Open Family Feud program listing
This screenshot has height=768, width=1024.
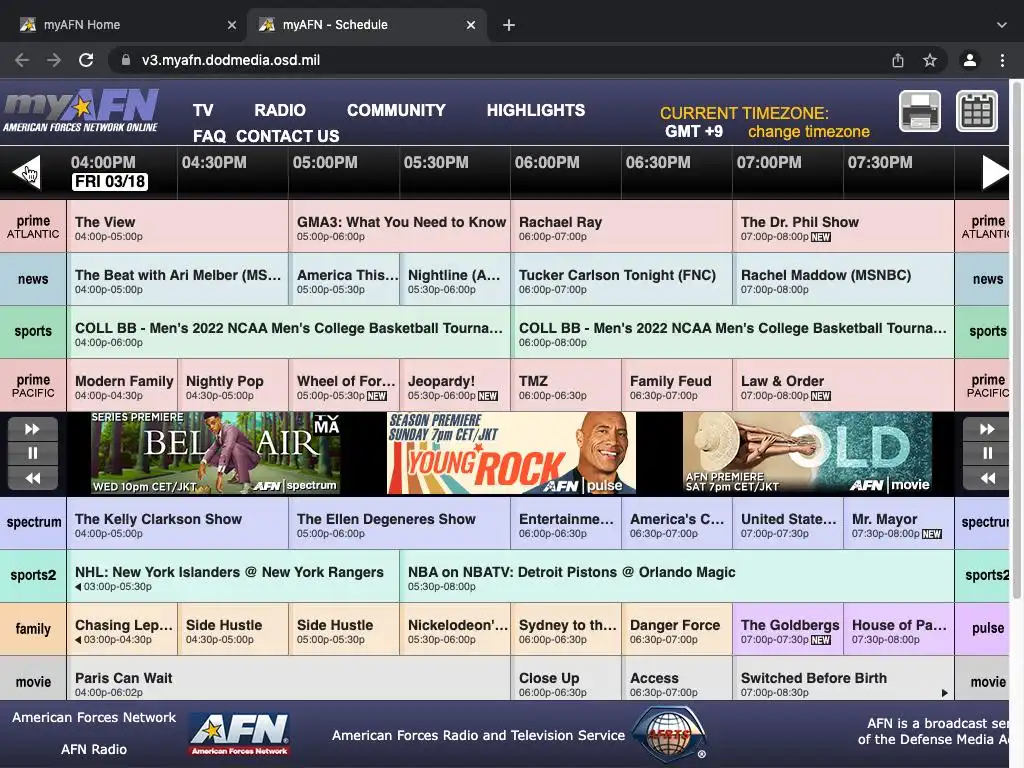pyautogui.click(x=677, y=385)
